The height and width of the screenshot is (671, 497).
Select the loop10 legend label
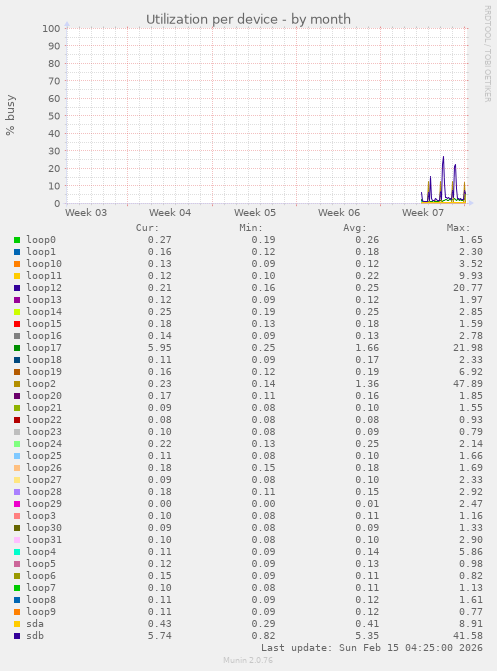coord(44,264)
